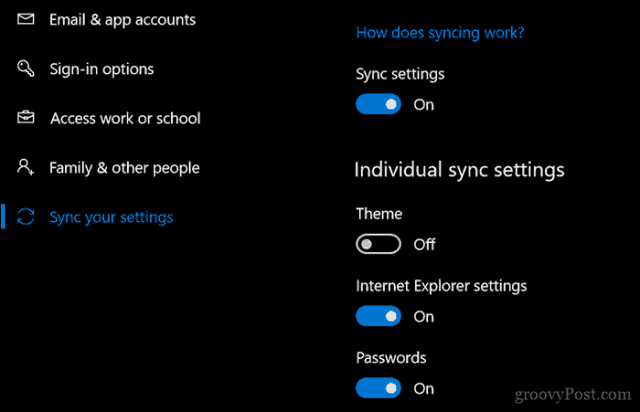Open the How does syncing work link

tap(440, 33)
